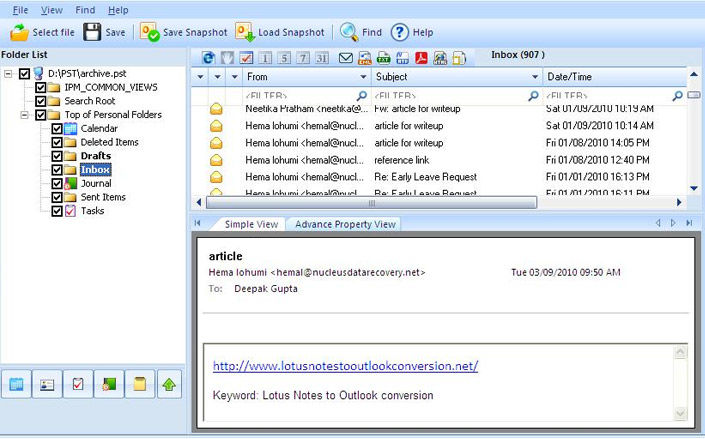
Task: Click the 31-day view toolbar icon
Action: (x=322, y=58)
